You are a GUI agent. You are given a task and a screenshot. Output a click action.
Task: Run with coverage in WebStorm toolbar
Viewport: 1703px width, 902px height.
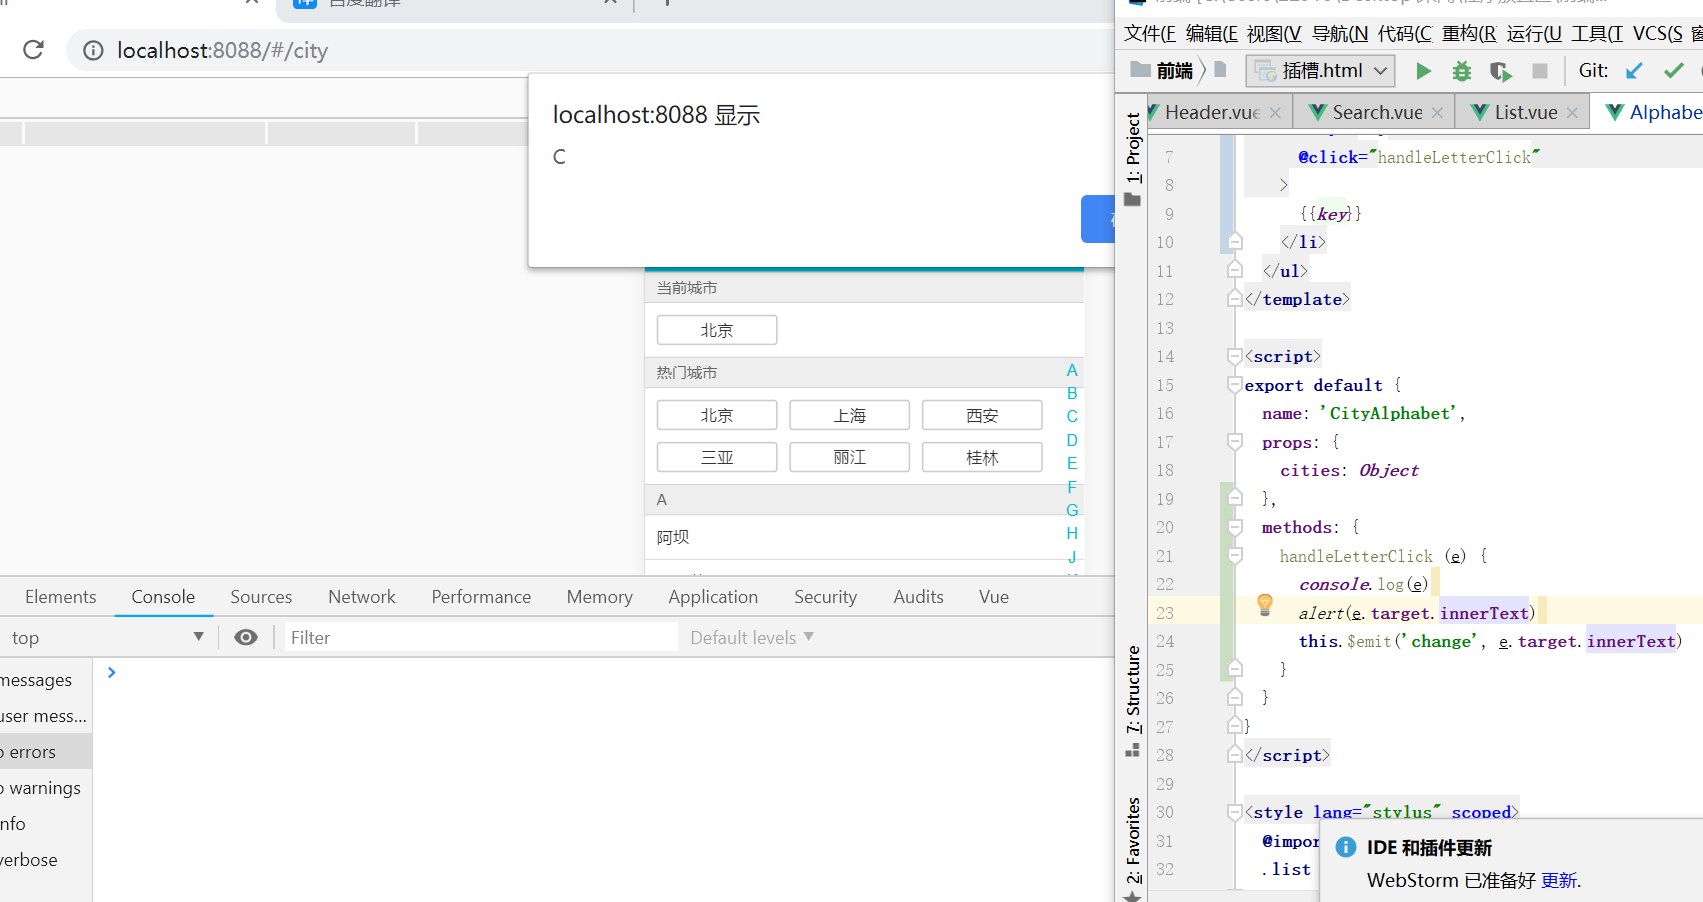coord(1500,71)
